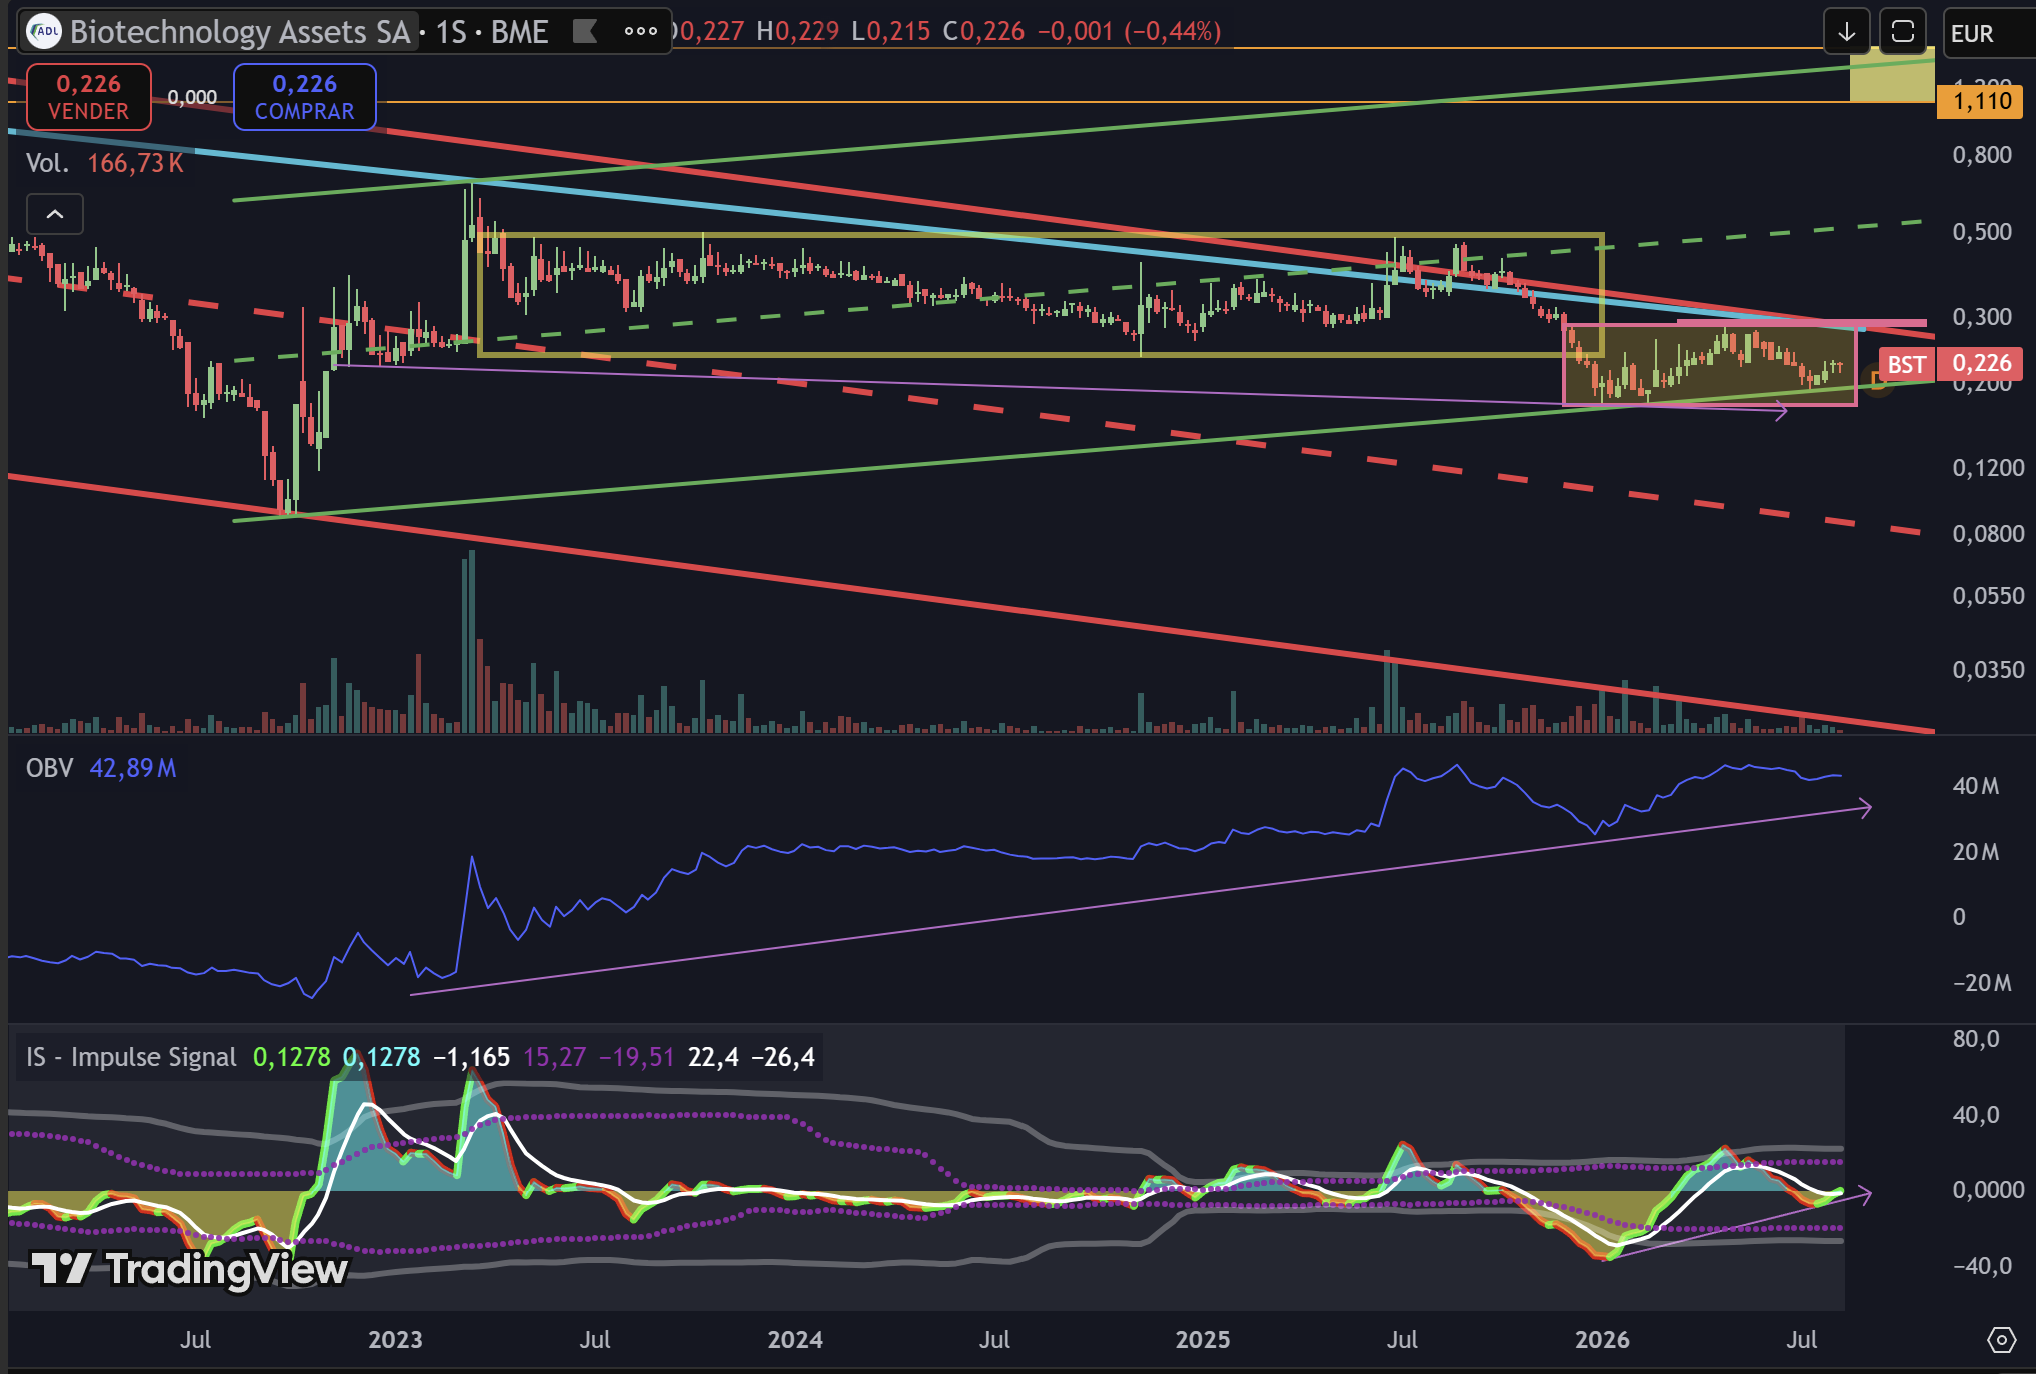
Task: Click the 166,73 K volume value
Action: click(136, 163)
